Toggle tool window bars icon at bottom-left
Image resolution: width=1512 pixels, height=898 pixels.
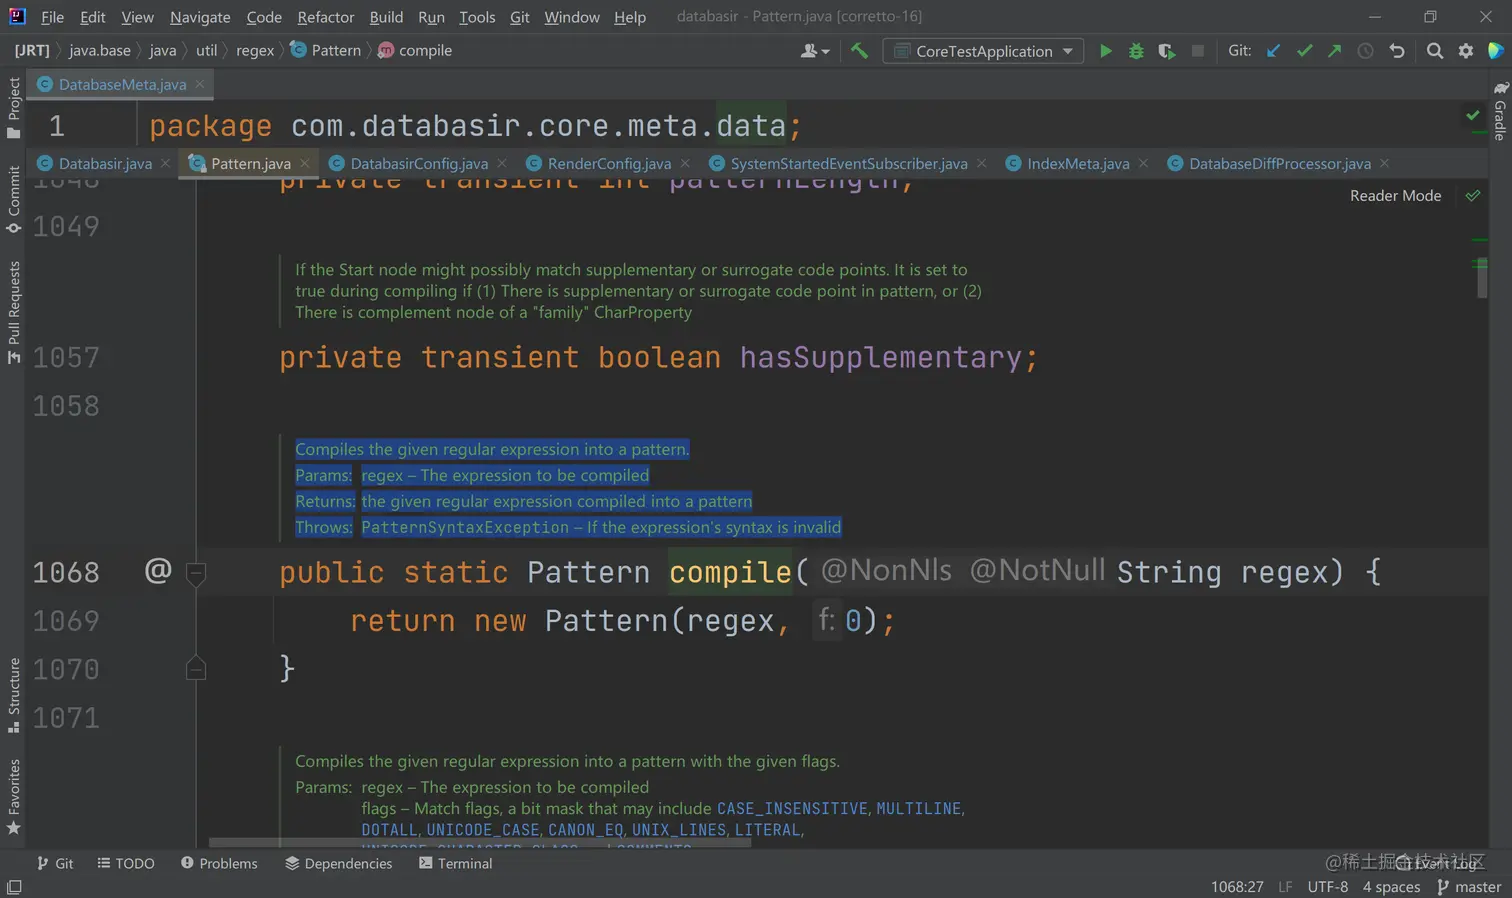pyautogui.click(x=14, y=887)
